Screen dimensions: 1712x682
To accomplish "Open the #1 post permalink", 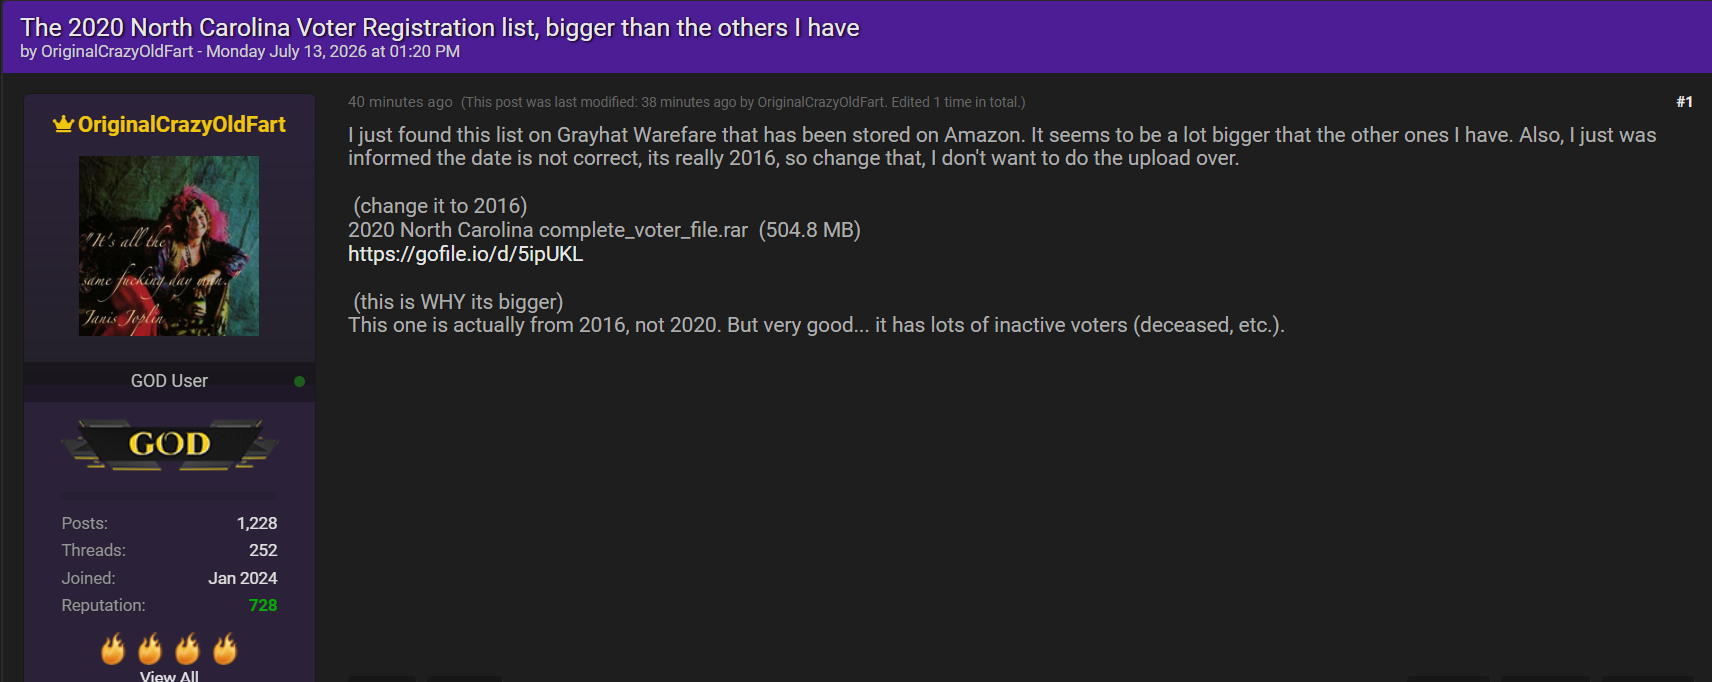I will (x=1684, y=102).
